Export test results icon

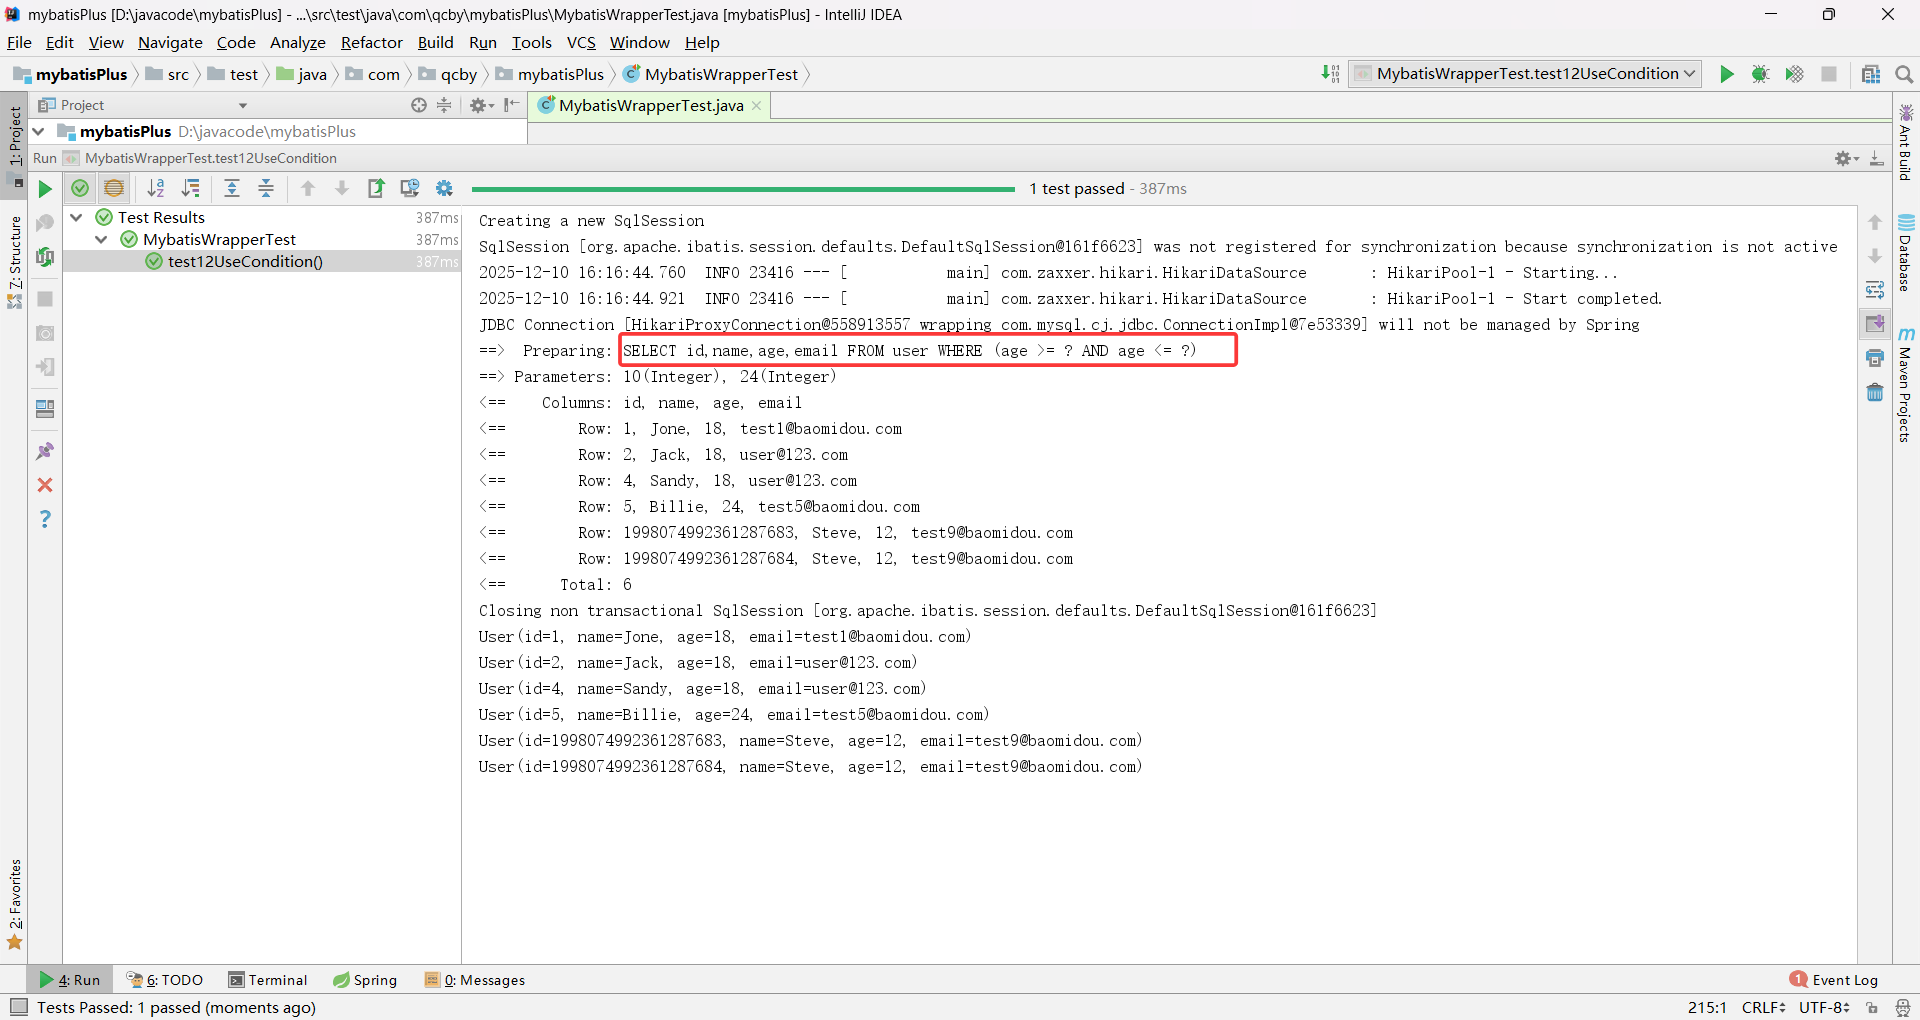pos(376,188)
